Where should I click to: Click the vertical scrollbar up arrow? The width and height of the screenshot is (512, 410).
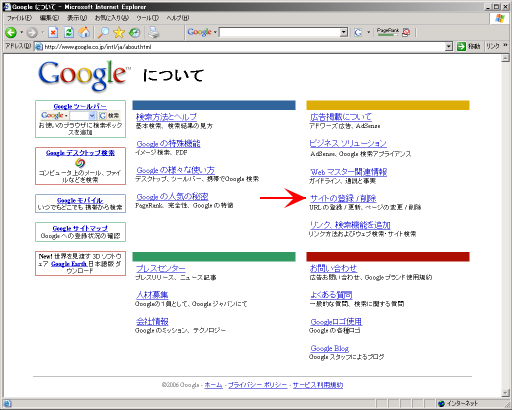[505, 58]
